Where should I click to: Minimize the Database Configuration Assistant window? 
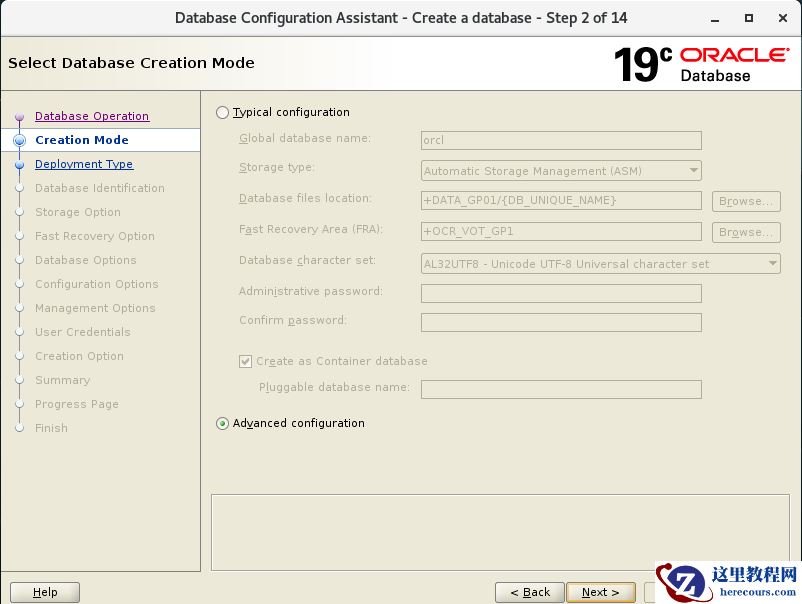[x=715, y=19]
